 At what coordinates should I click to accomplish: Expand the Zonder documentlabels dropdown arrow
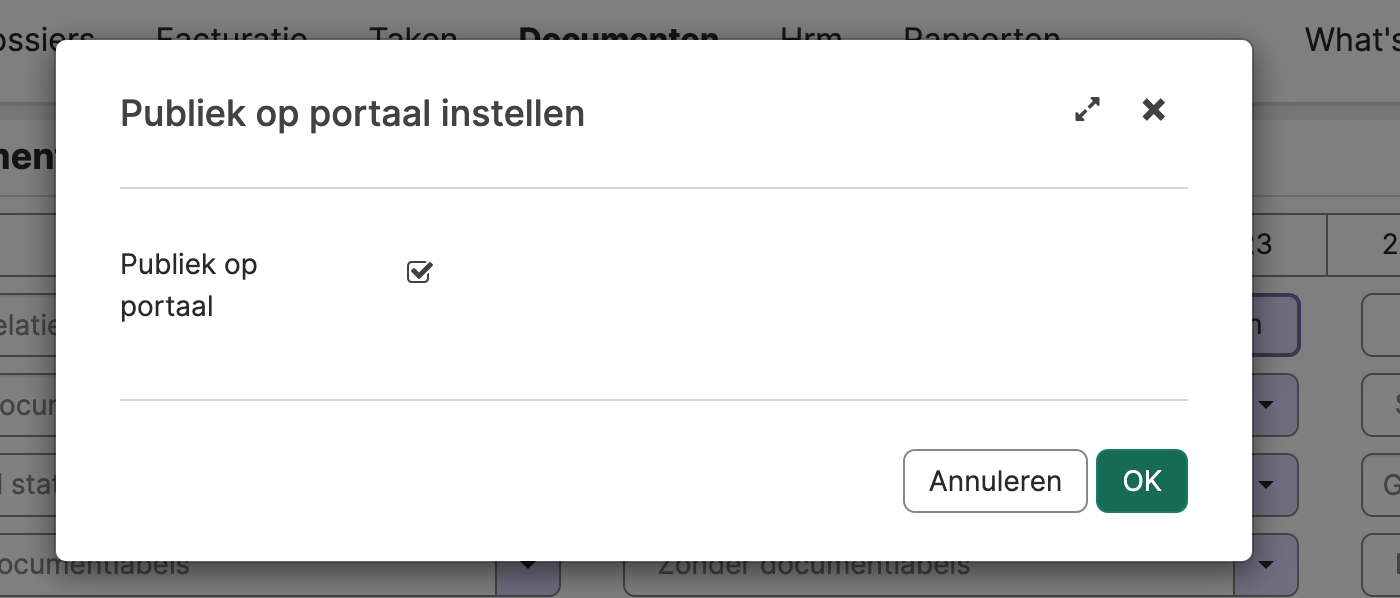1266,566
